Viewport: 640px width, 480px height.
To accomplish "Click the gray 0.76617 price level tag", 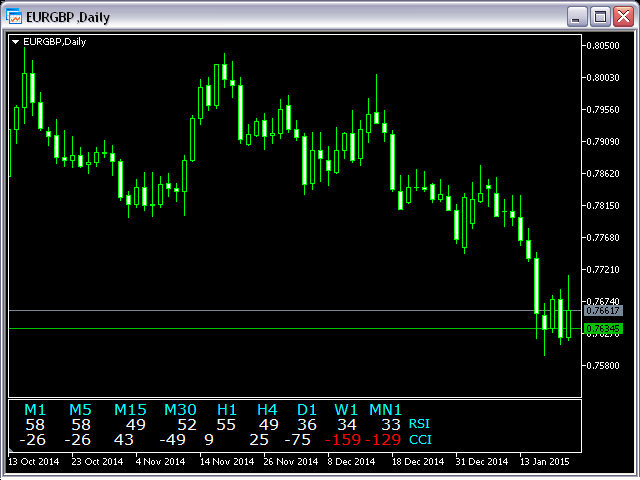I will click(x=603, y=311).
